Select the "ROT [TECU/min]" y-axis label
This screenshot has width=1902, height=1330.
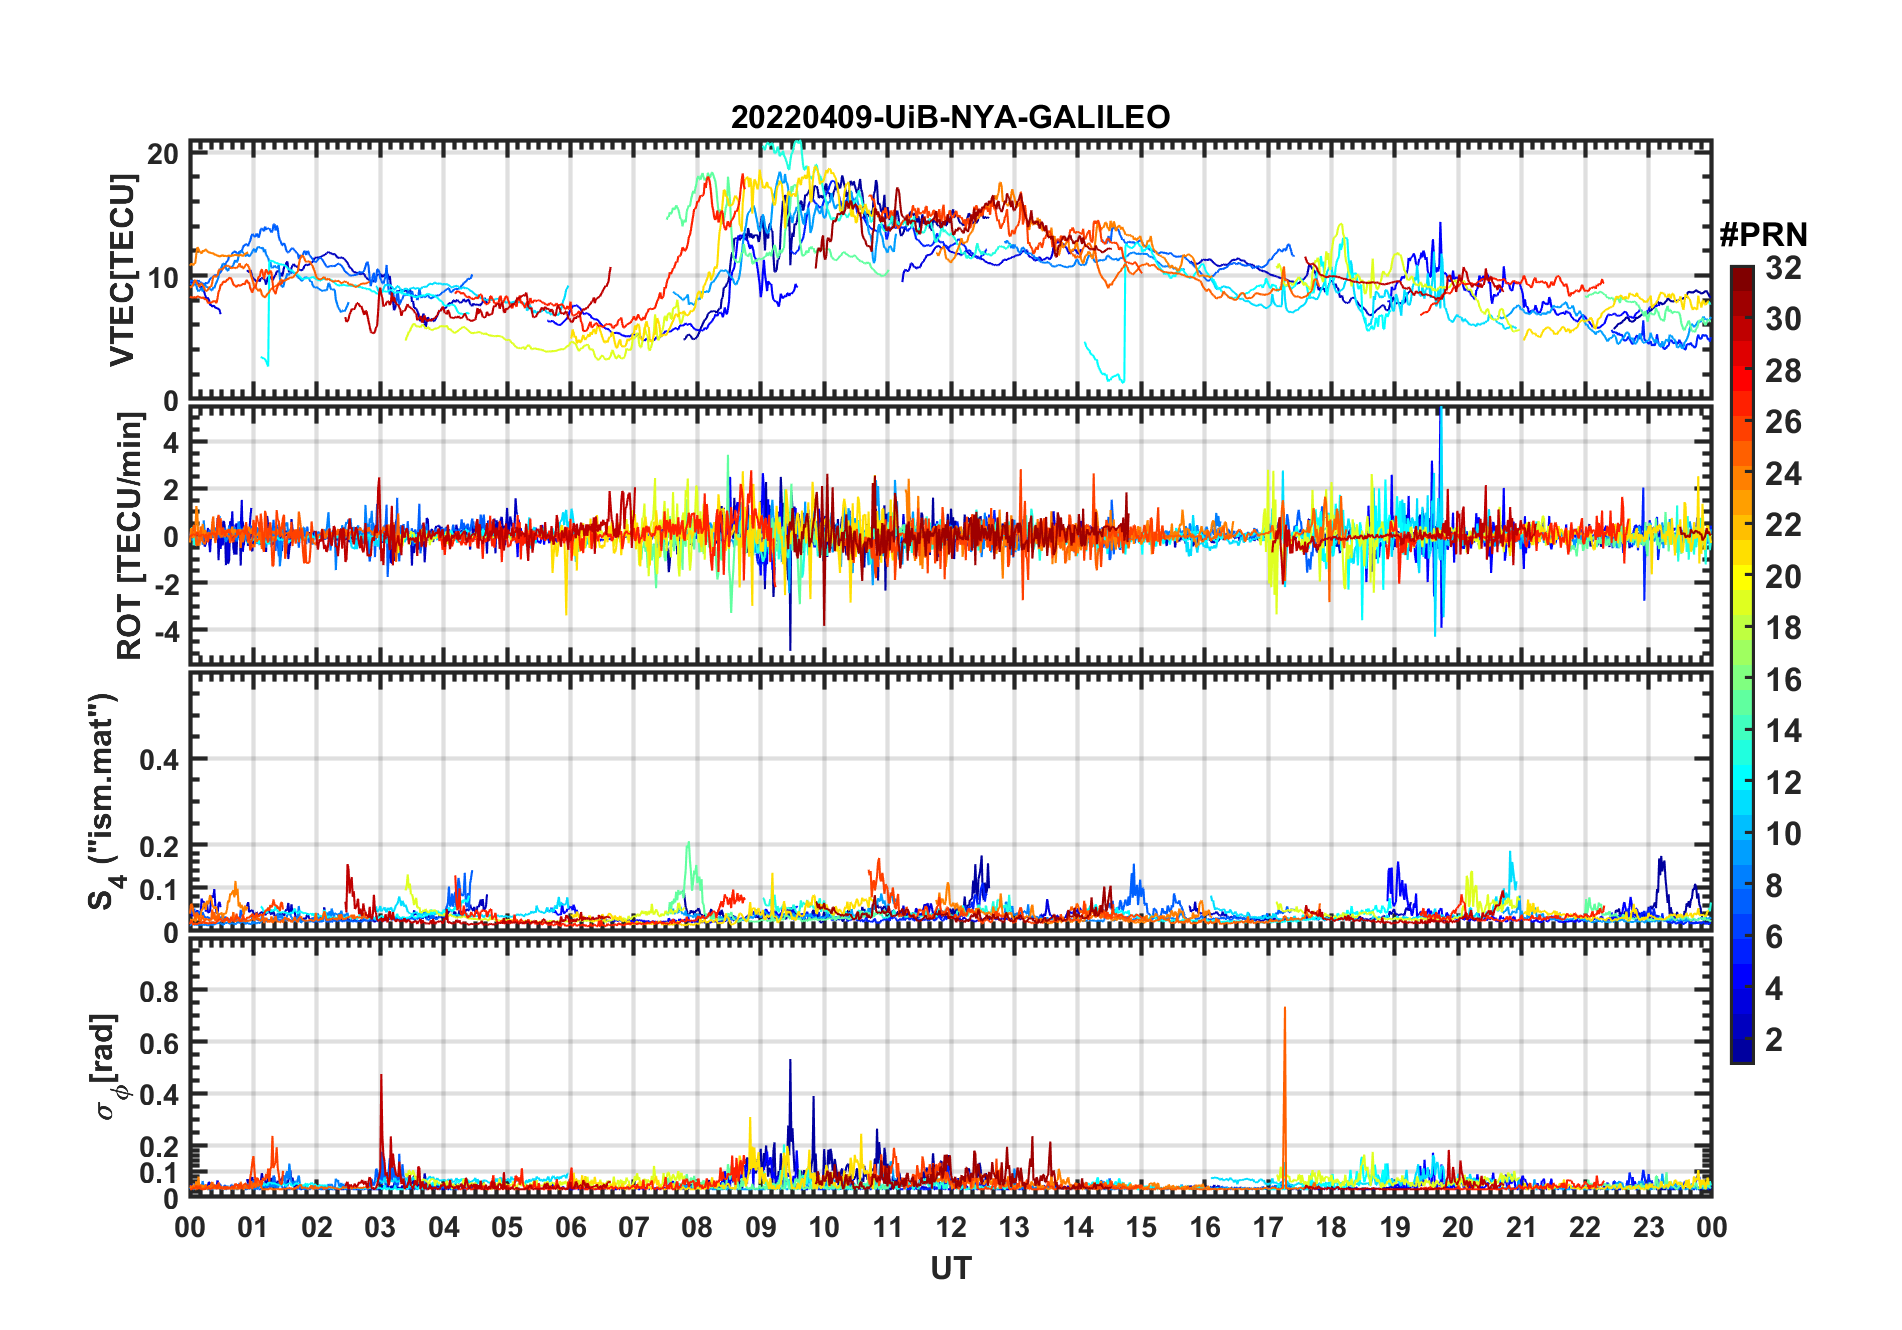pos(129,535)
